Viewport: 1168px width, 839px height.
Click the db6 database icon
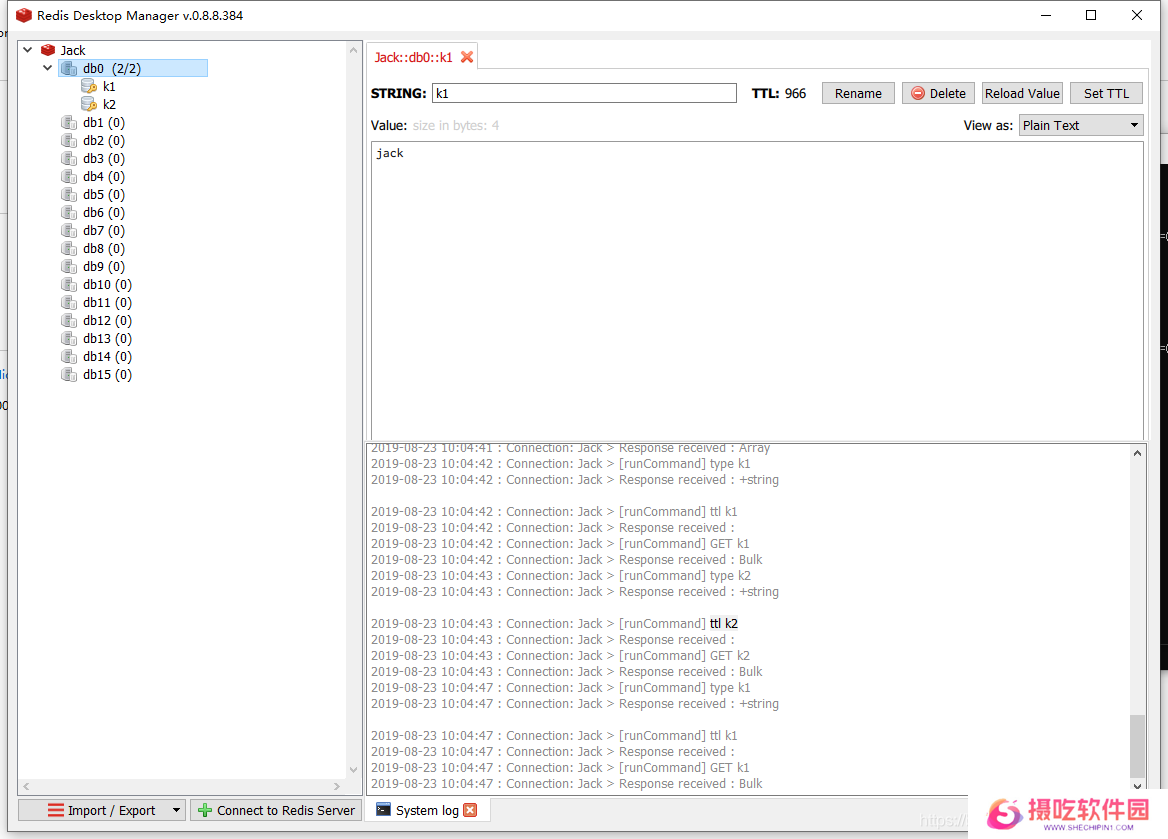point(69,212)
